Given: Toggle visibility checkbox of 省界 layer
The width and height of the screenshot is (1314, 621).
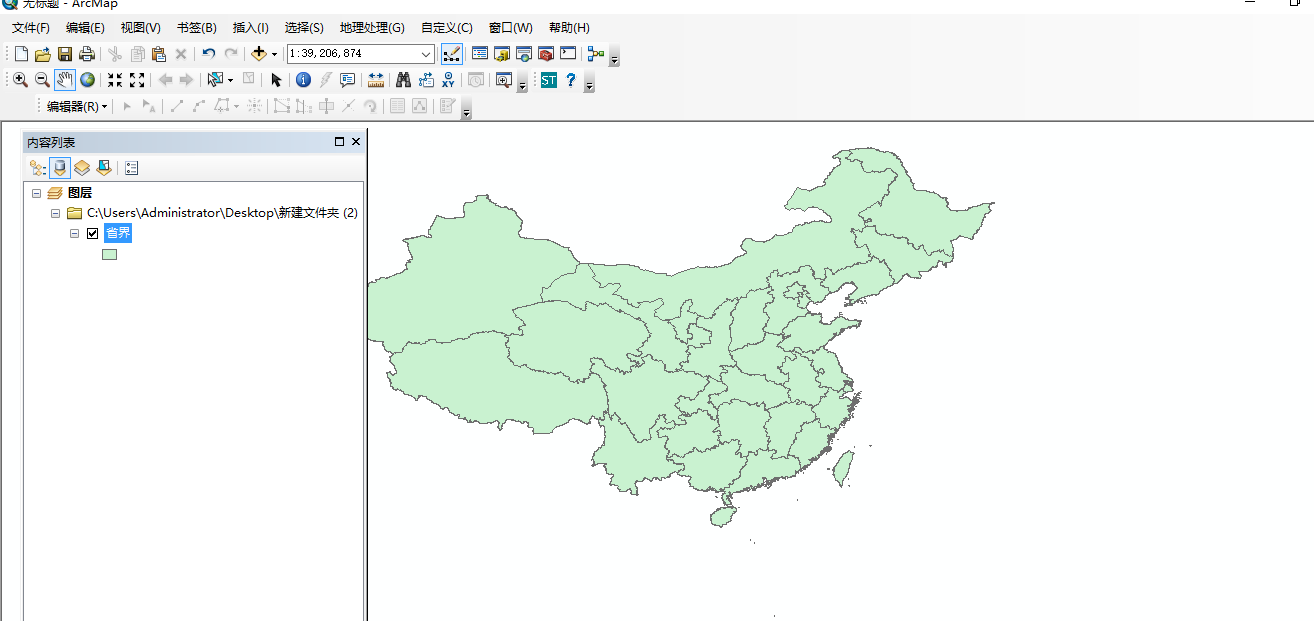Looking at the screenshot, I should tap(93, 233).
